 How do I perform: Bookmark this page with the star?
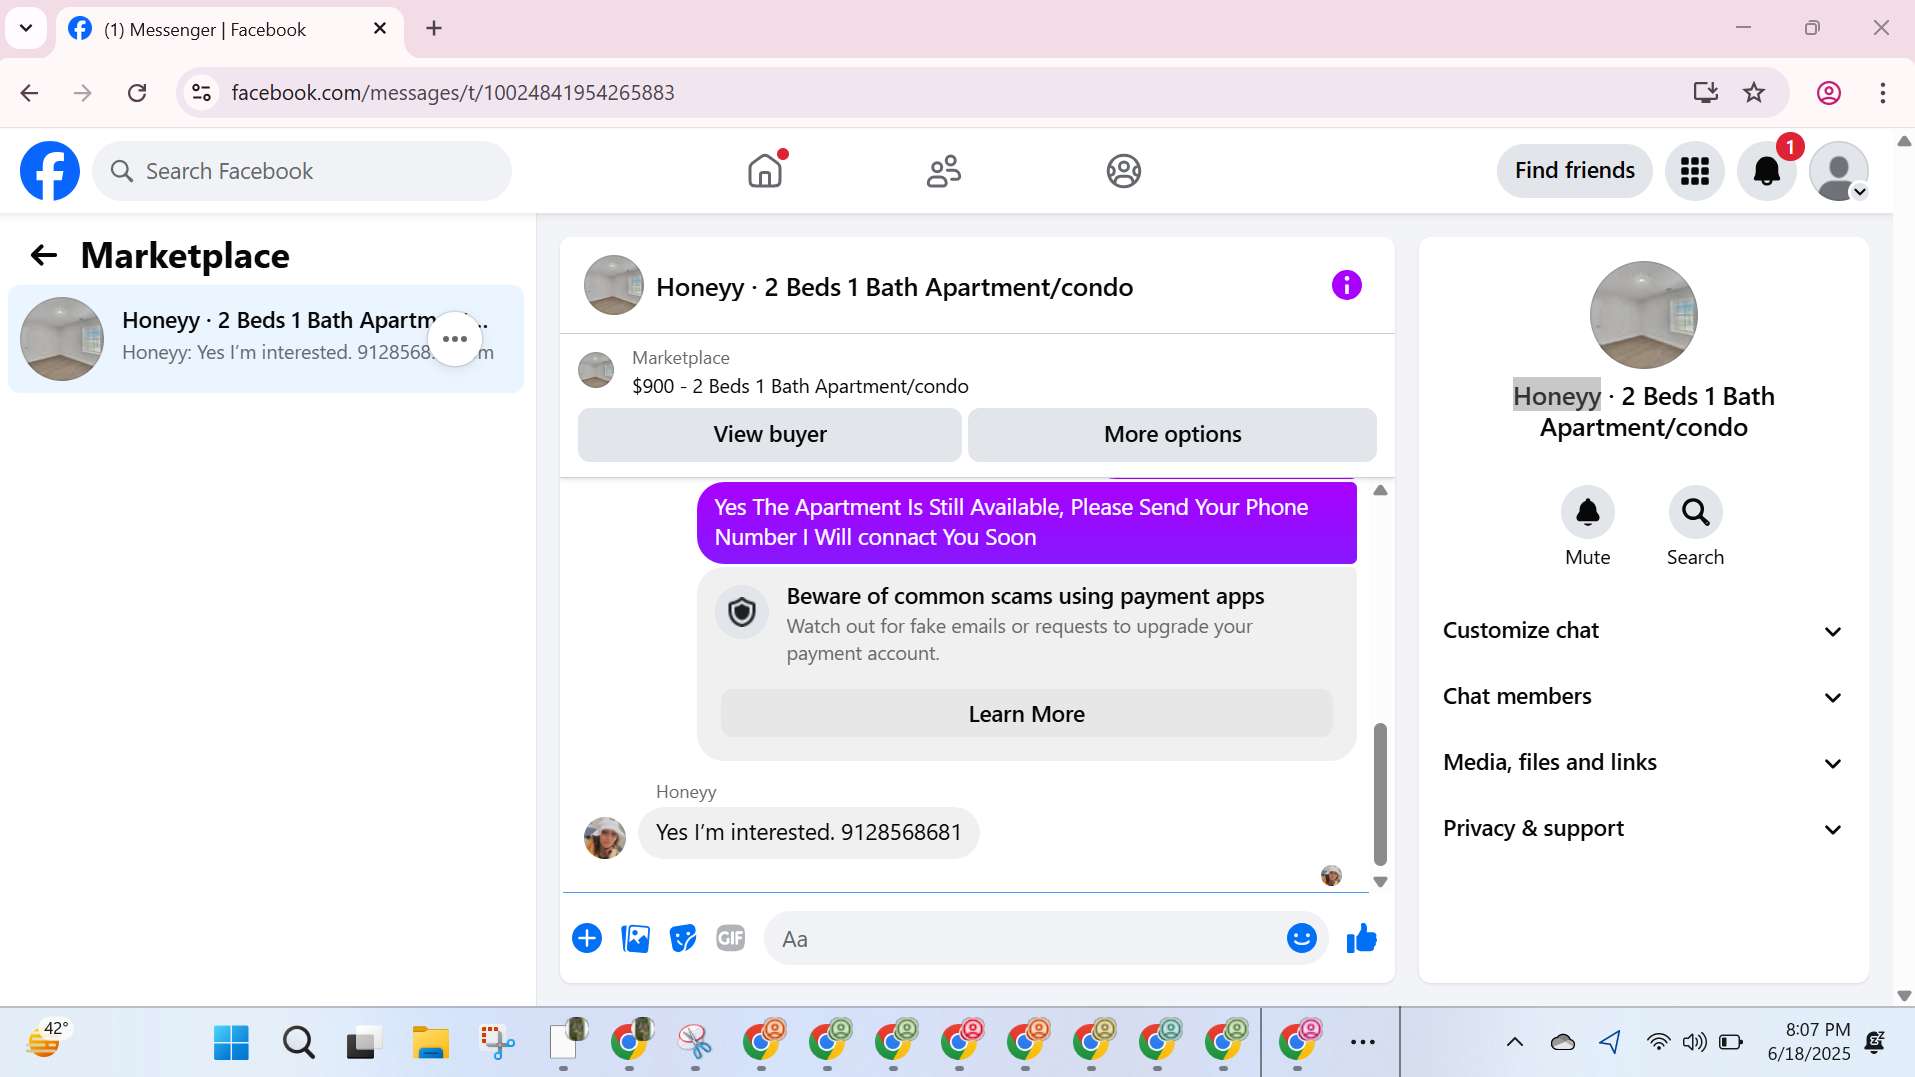[x=1754, y=93]
